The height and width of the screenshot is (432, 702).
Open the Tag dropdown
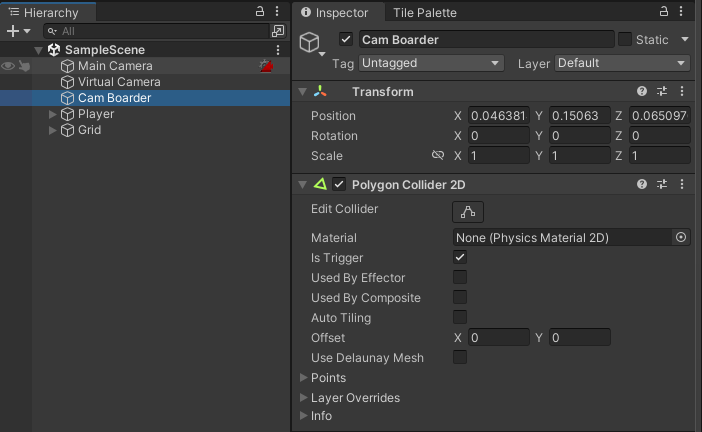(x=431, y=63)
